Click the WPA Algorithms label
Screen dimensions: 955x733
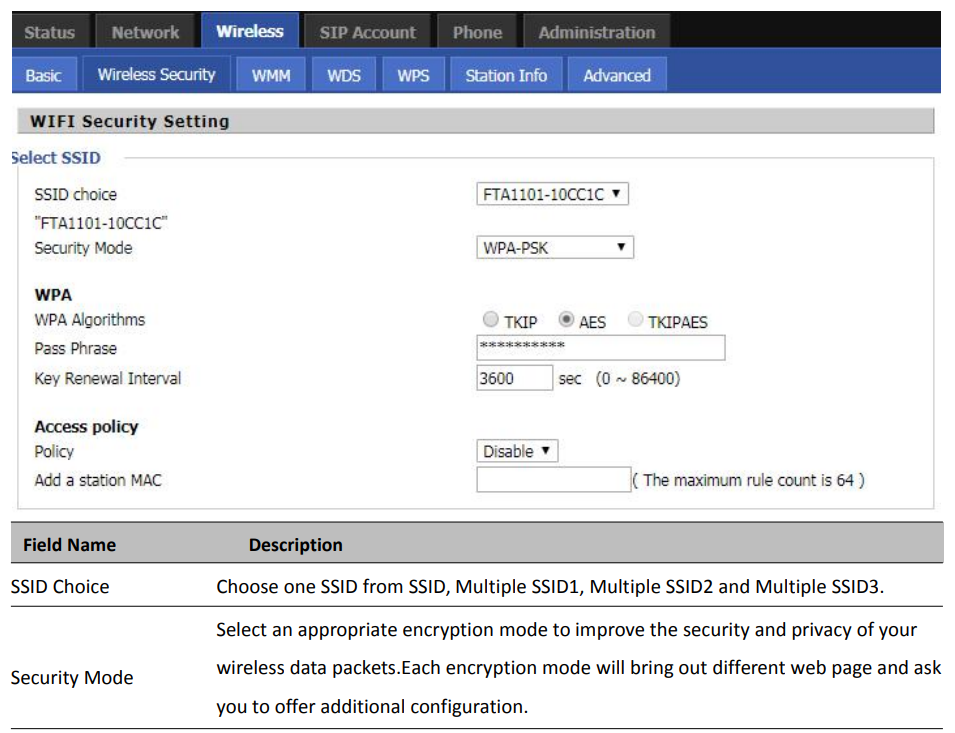pyautogui.click(x=90, y=320)
